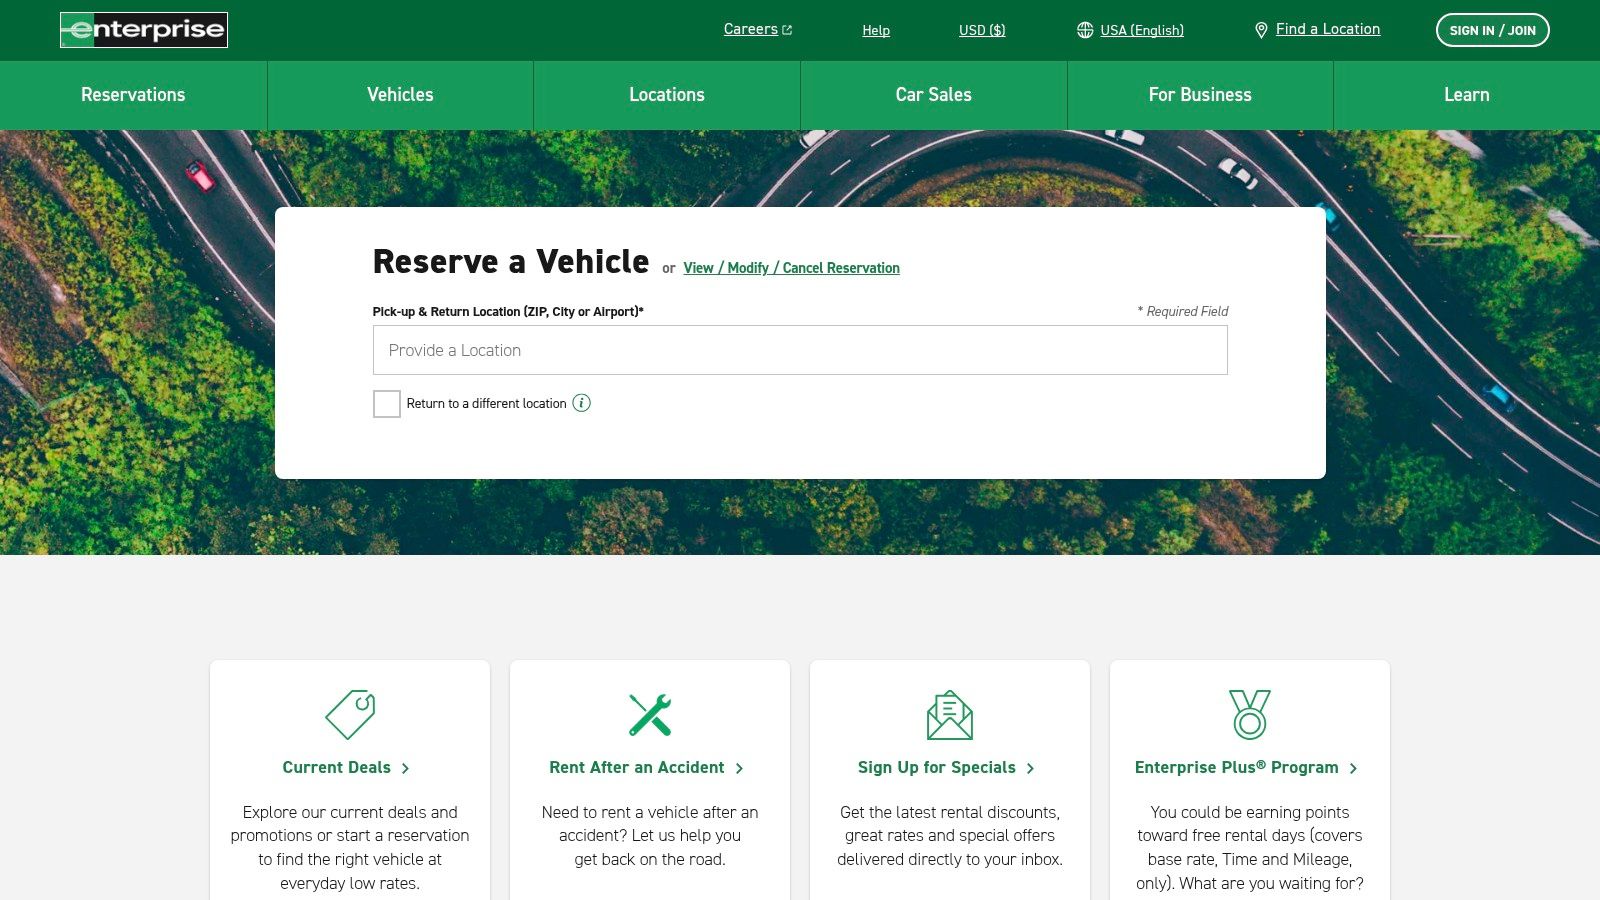Click the wrench and screwdriver icon
This screenshot has width=1600, height=900.
tap(650, 714)
